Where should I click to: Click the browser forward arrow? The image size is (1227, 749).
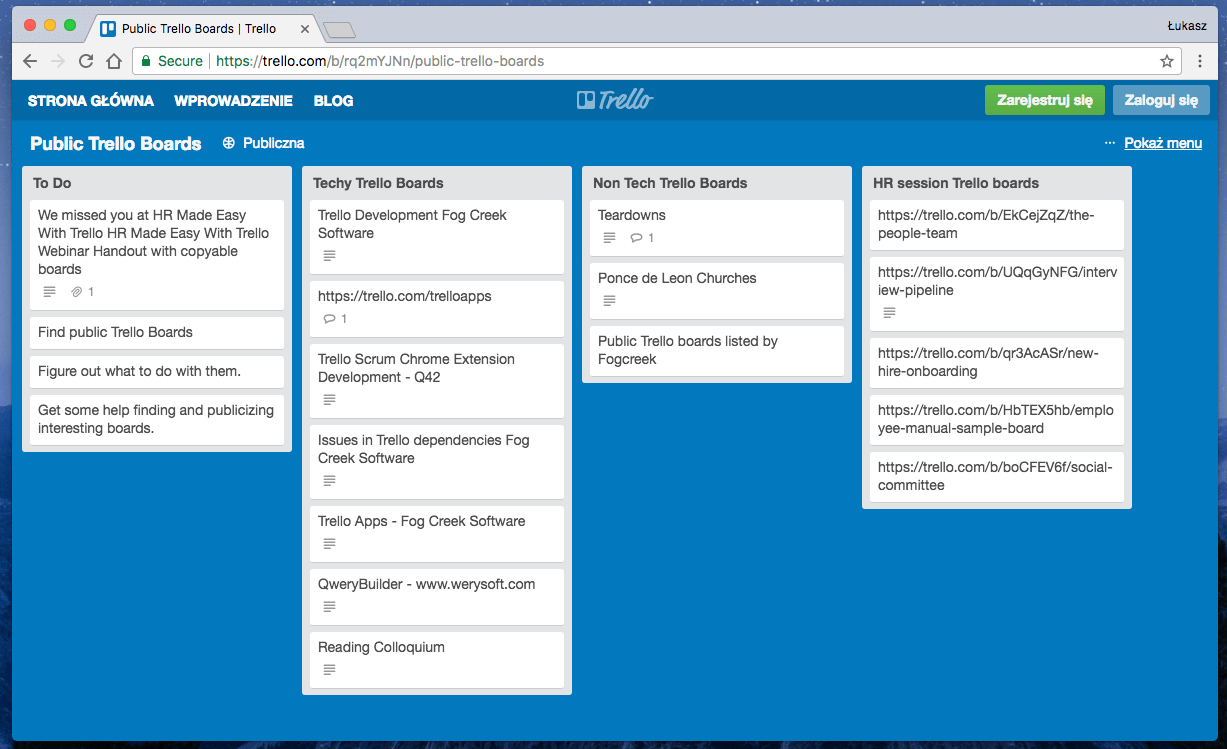click(58, 61)
